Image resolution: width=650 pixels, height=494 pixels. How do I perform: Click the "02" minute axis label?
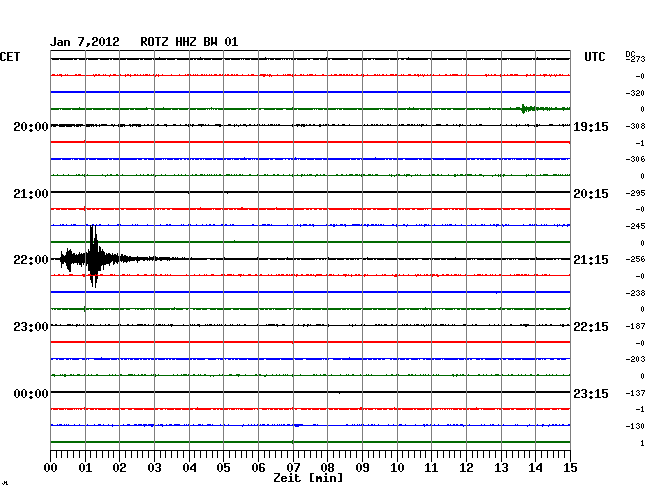pyautogui.click(x=119, y=468)
